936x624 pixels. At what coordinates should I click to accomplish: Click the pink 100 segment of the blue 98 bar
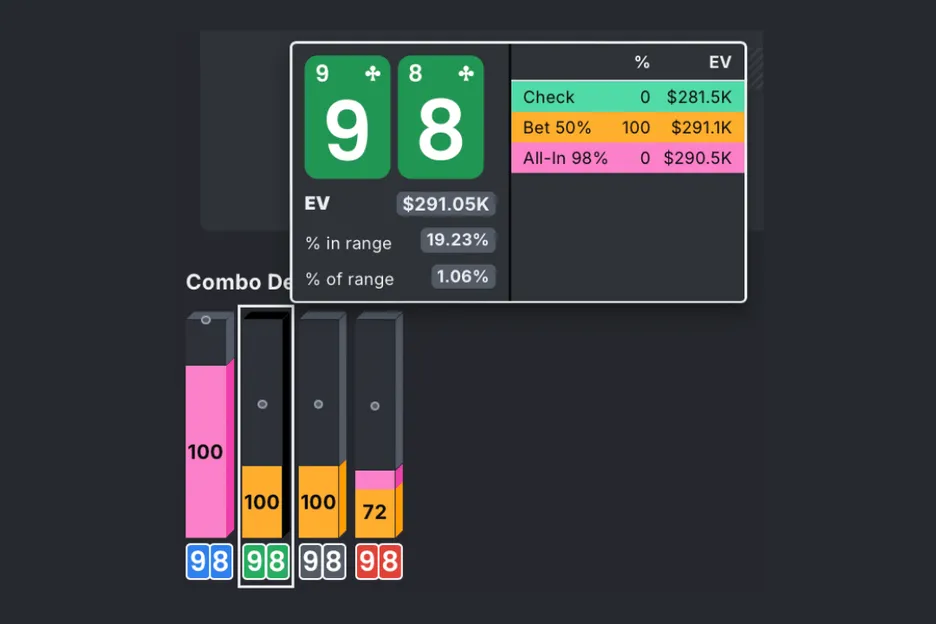pyautogui.click(x=206, y=452)
